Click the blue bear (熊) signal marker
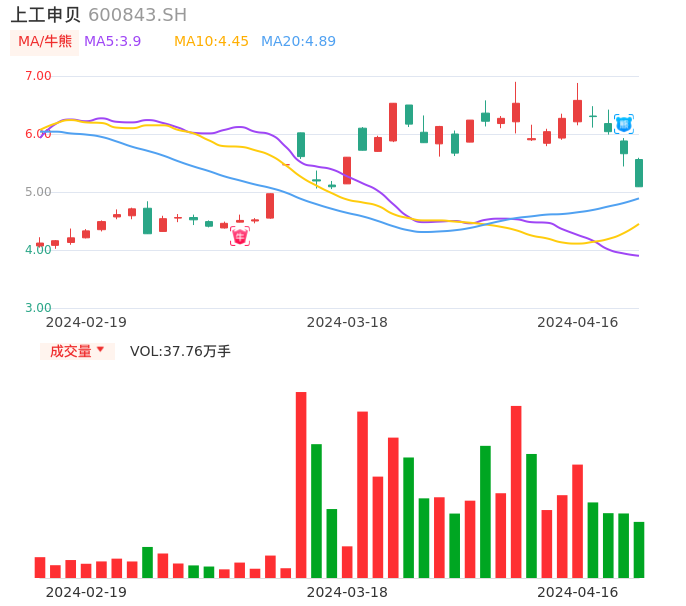The width and height of the screenshot is (686, 606). [x=623, y=124]
